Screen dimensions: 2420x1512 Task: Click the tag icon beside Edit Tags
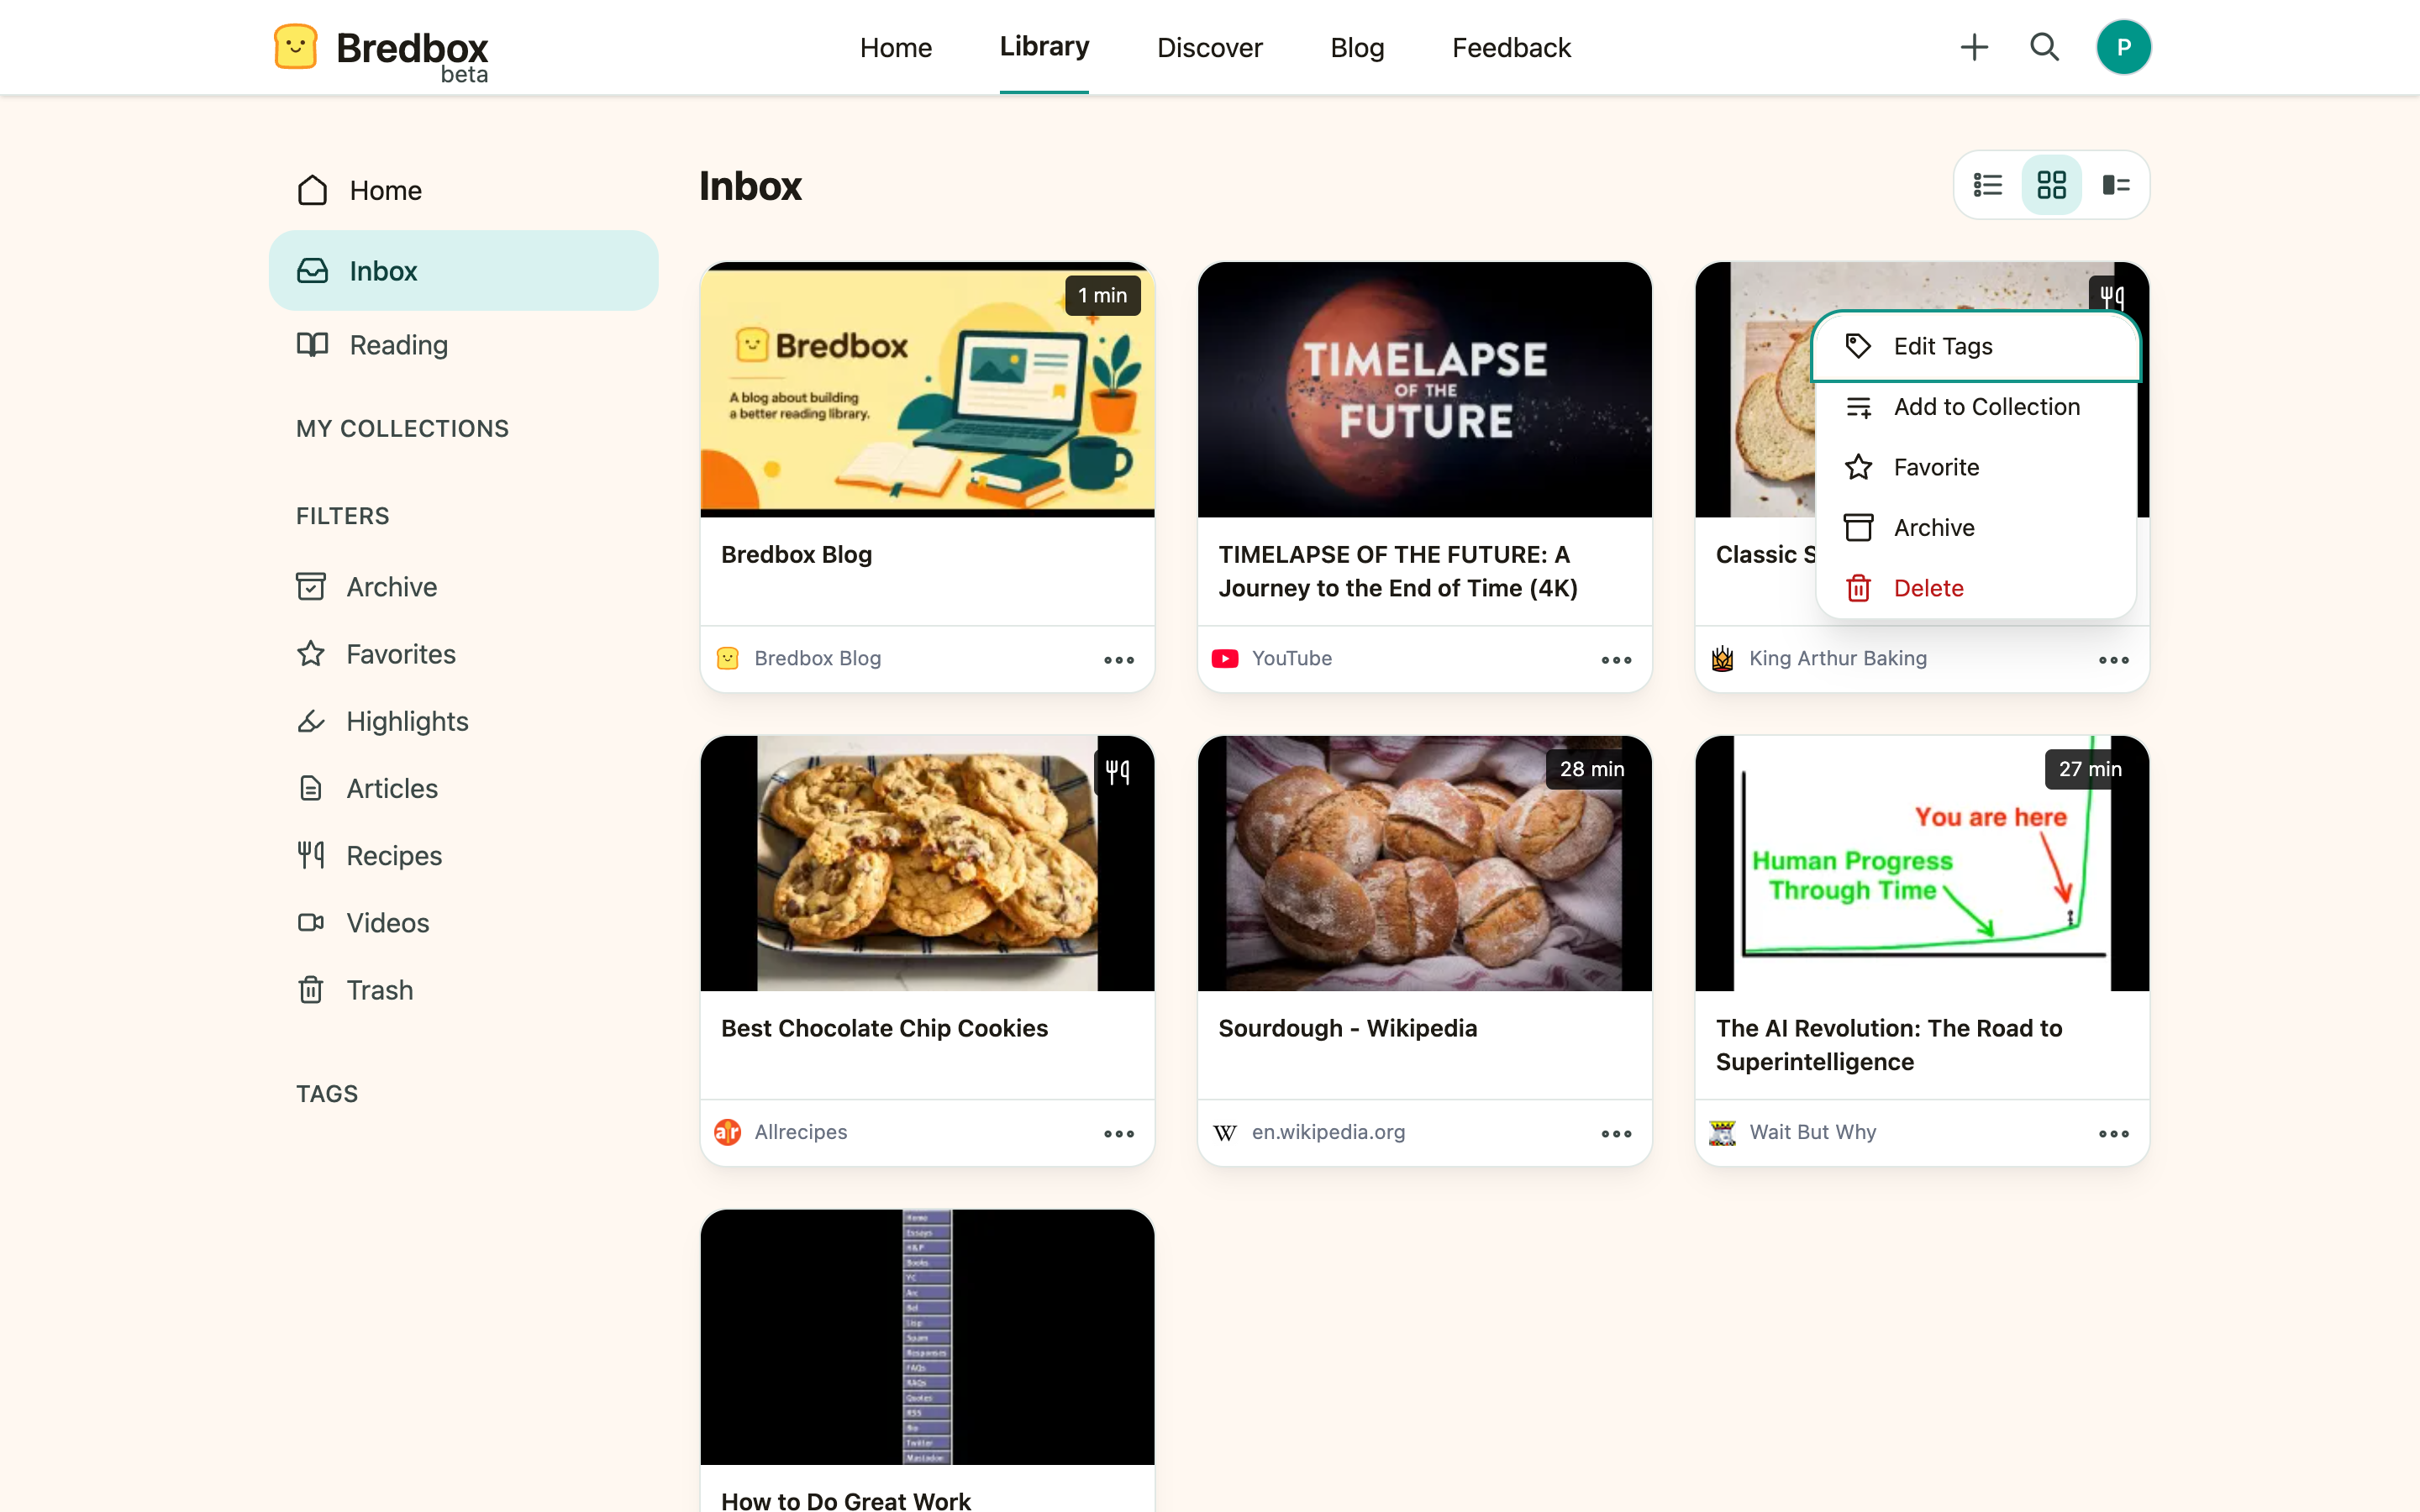[x=1858, y=346]
